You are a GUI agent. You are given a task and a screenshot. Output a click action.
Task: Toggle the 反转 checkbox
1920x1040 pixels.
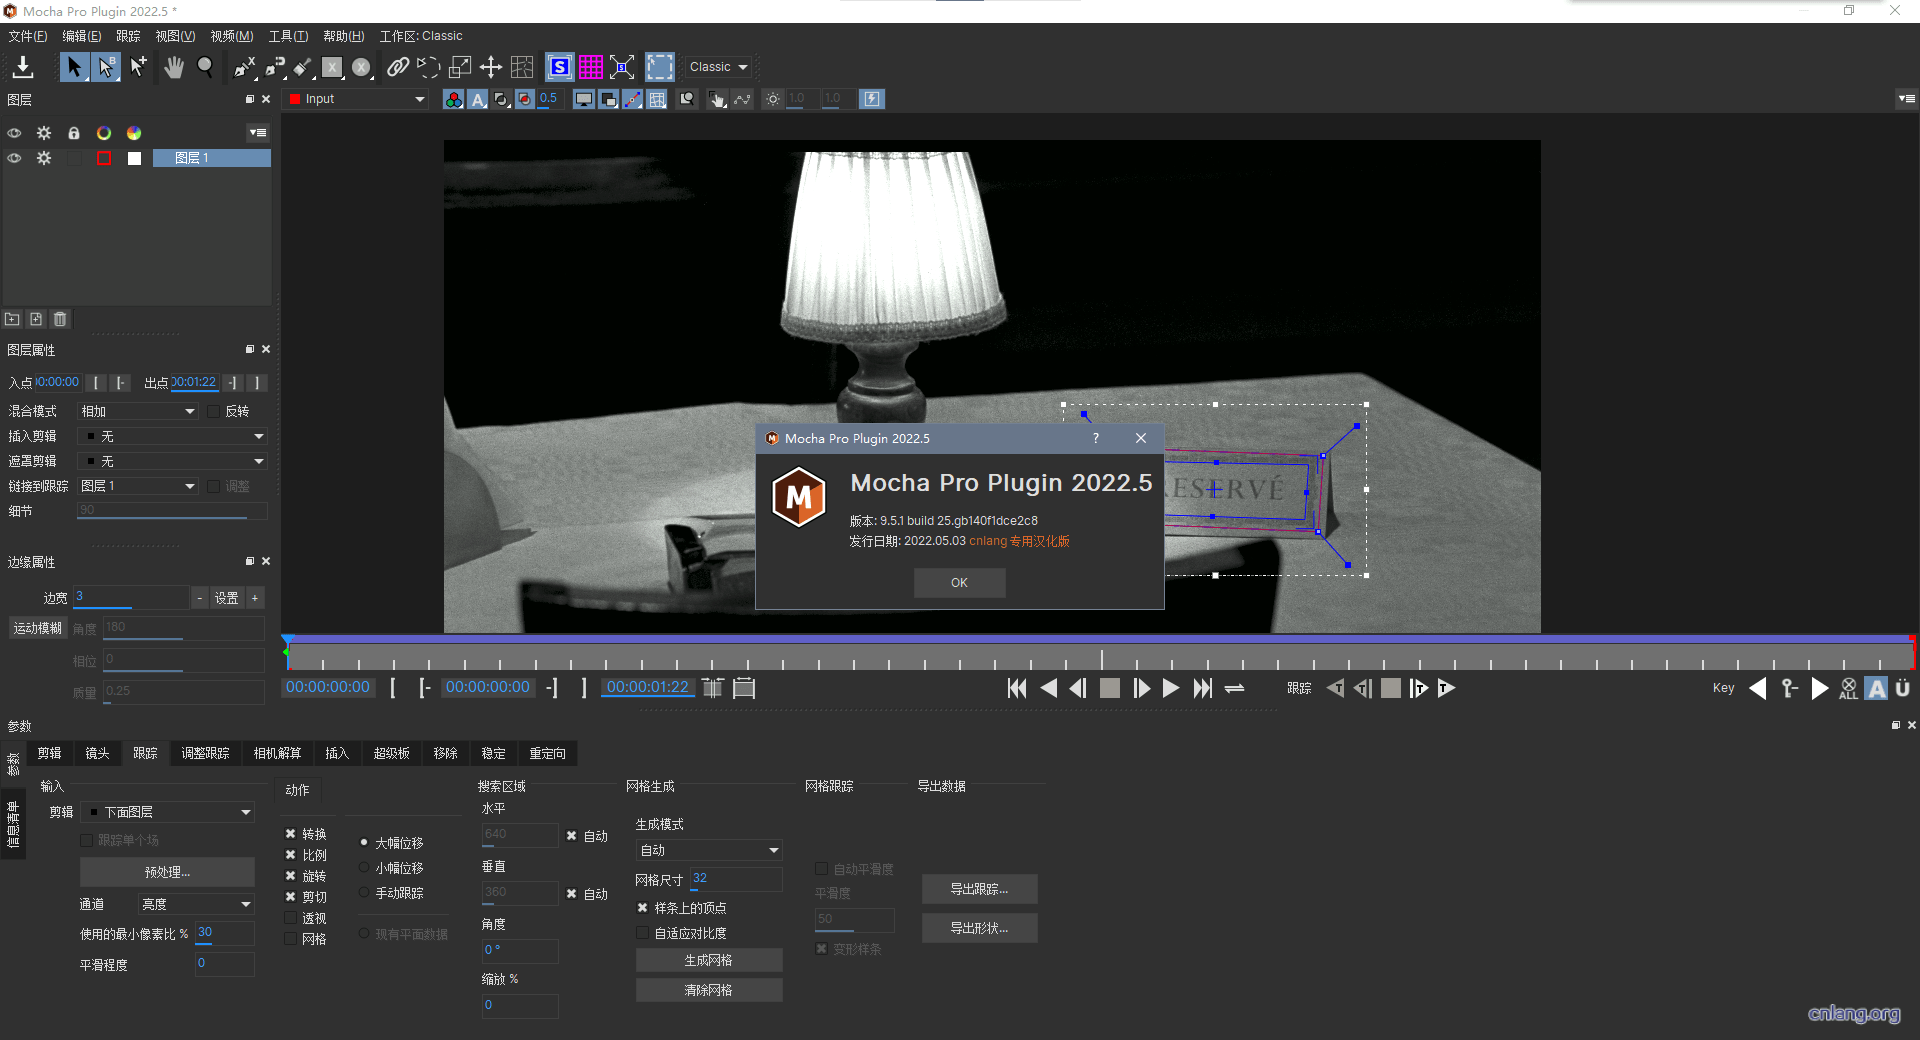point(214,411)
